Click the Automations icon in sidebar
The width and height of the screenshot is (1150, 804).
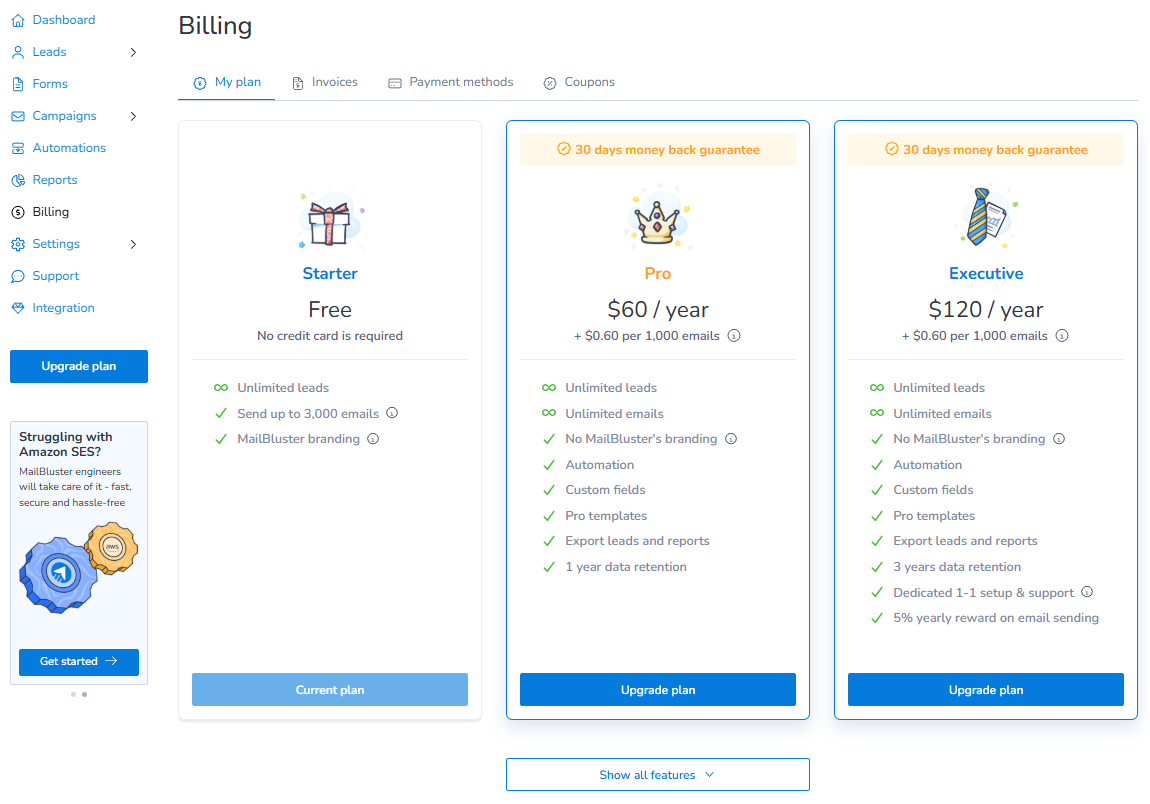point(18,148)
